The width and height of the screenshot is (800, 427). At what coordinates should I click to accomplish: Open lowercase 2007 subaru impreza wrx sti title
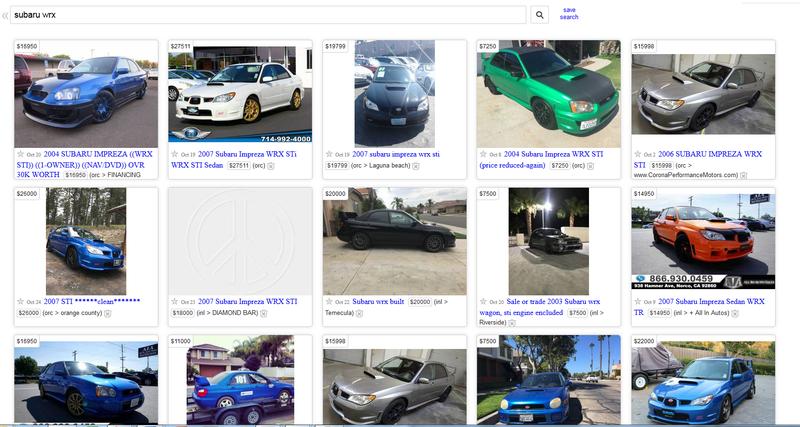click(396, 154)
